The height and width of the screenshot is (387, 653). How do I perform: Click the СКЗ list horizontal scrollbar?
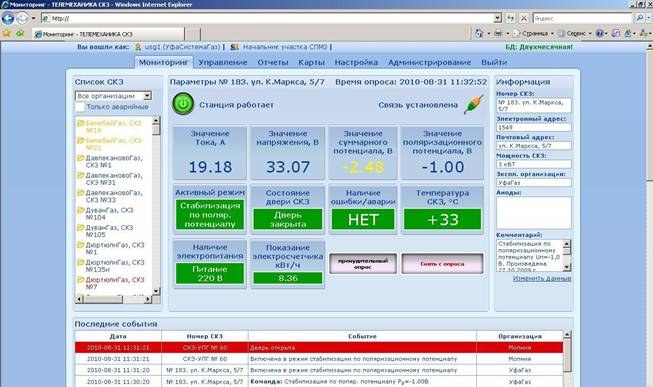[x=113, y=299]
